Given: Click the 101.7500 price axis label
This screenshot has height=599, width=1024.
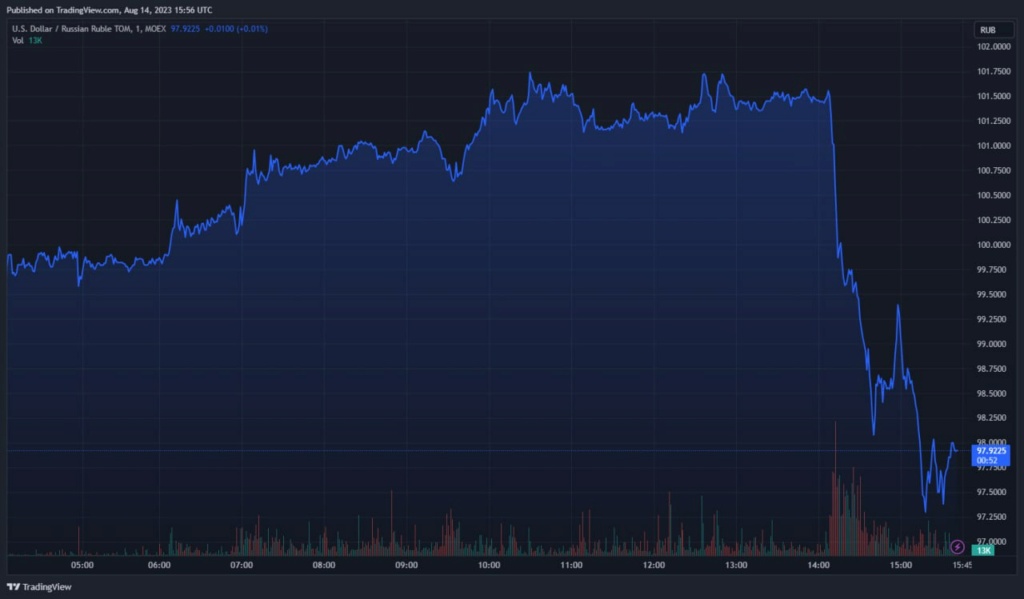Looking at the screenshot, I should pyautogui.click(x=993, y=71).
